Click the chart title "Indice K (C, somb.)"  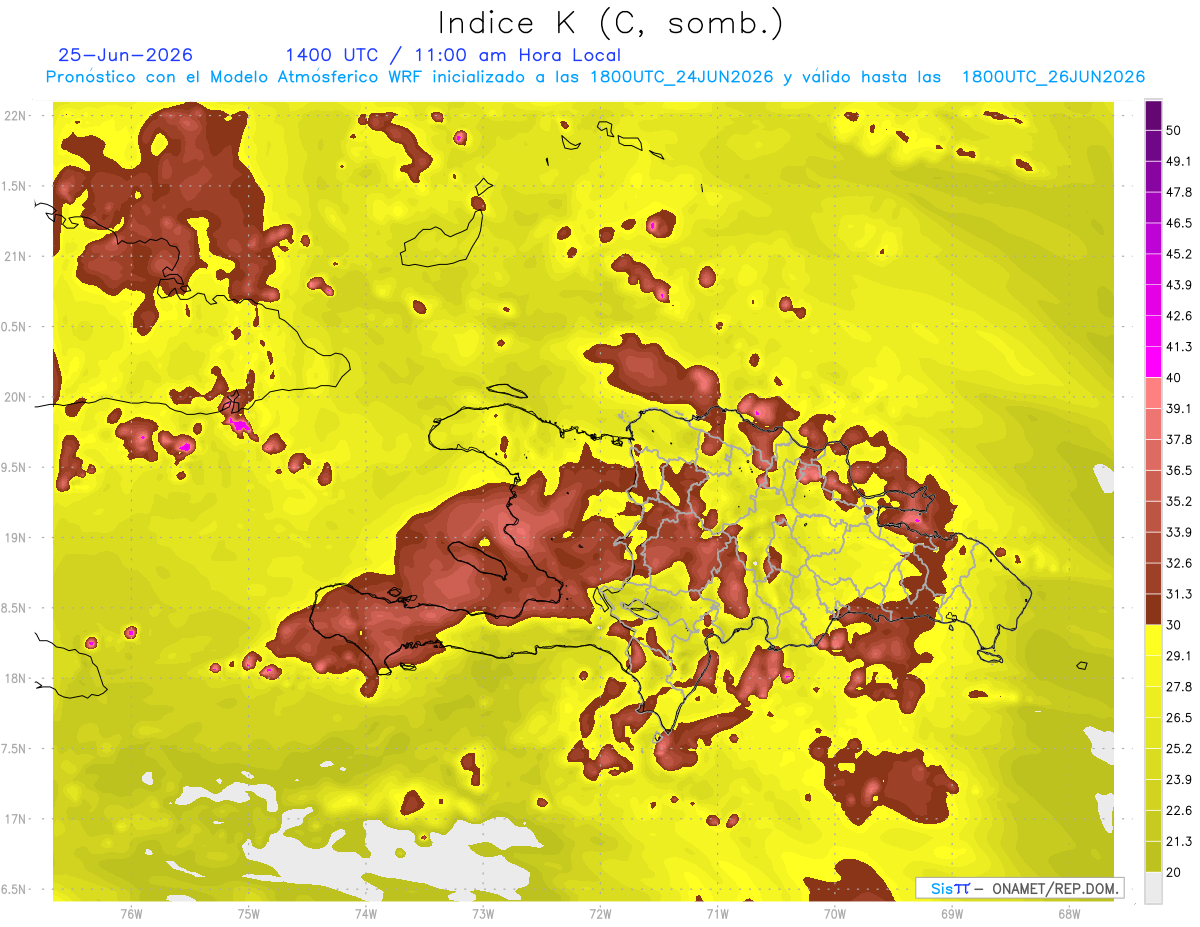point(610,22)
